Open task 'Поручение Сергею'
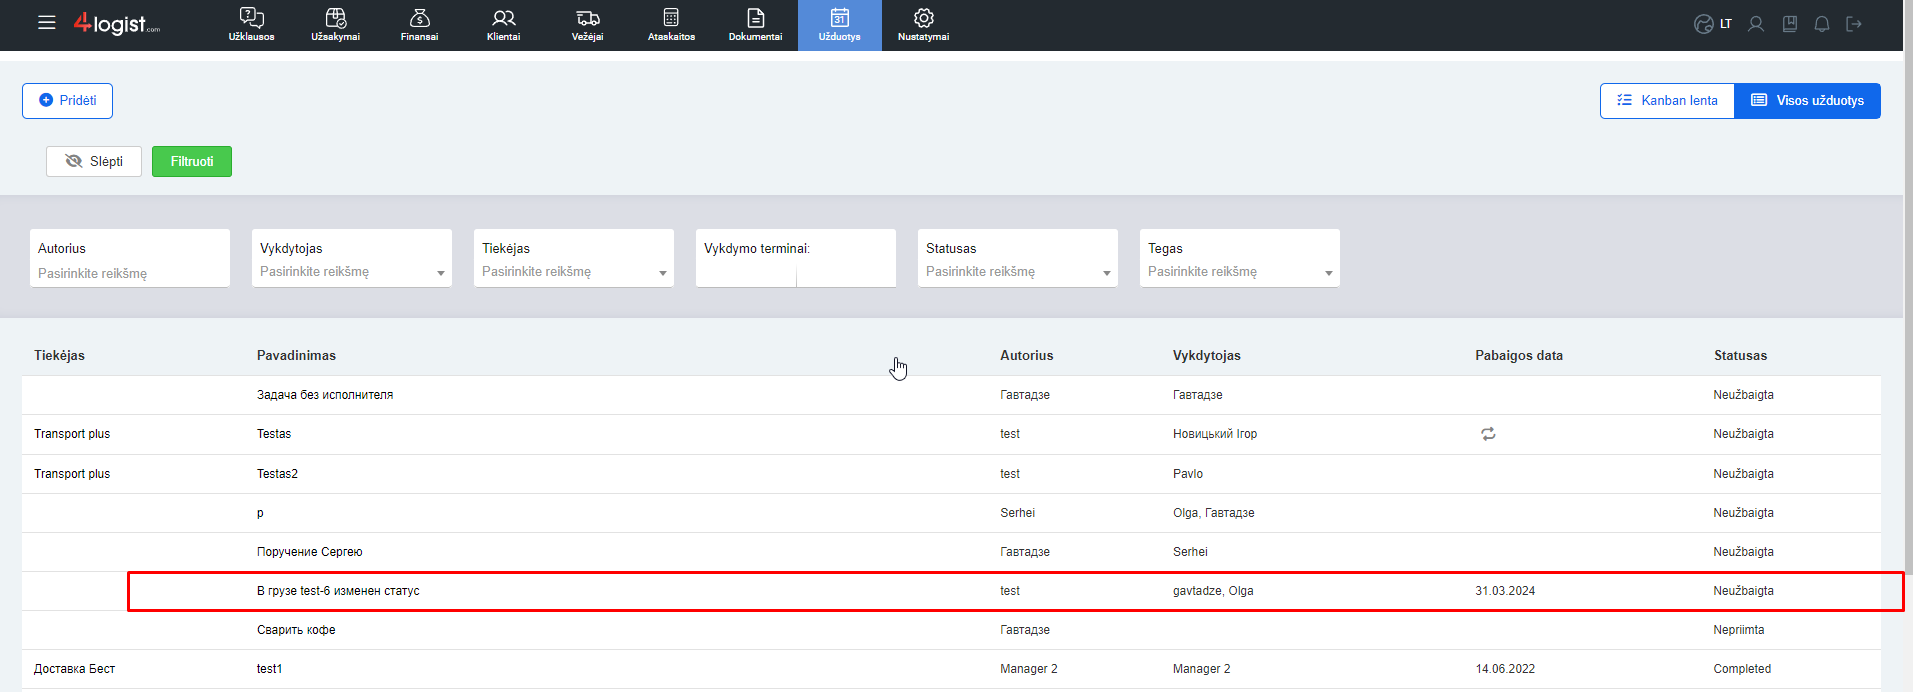This screenshot has width=1913, height=692. tap(310, 552)
